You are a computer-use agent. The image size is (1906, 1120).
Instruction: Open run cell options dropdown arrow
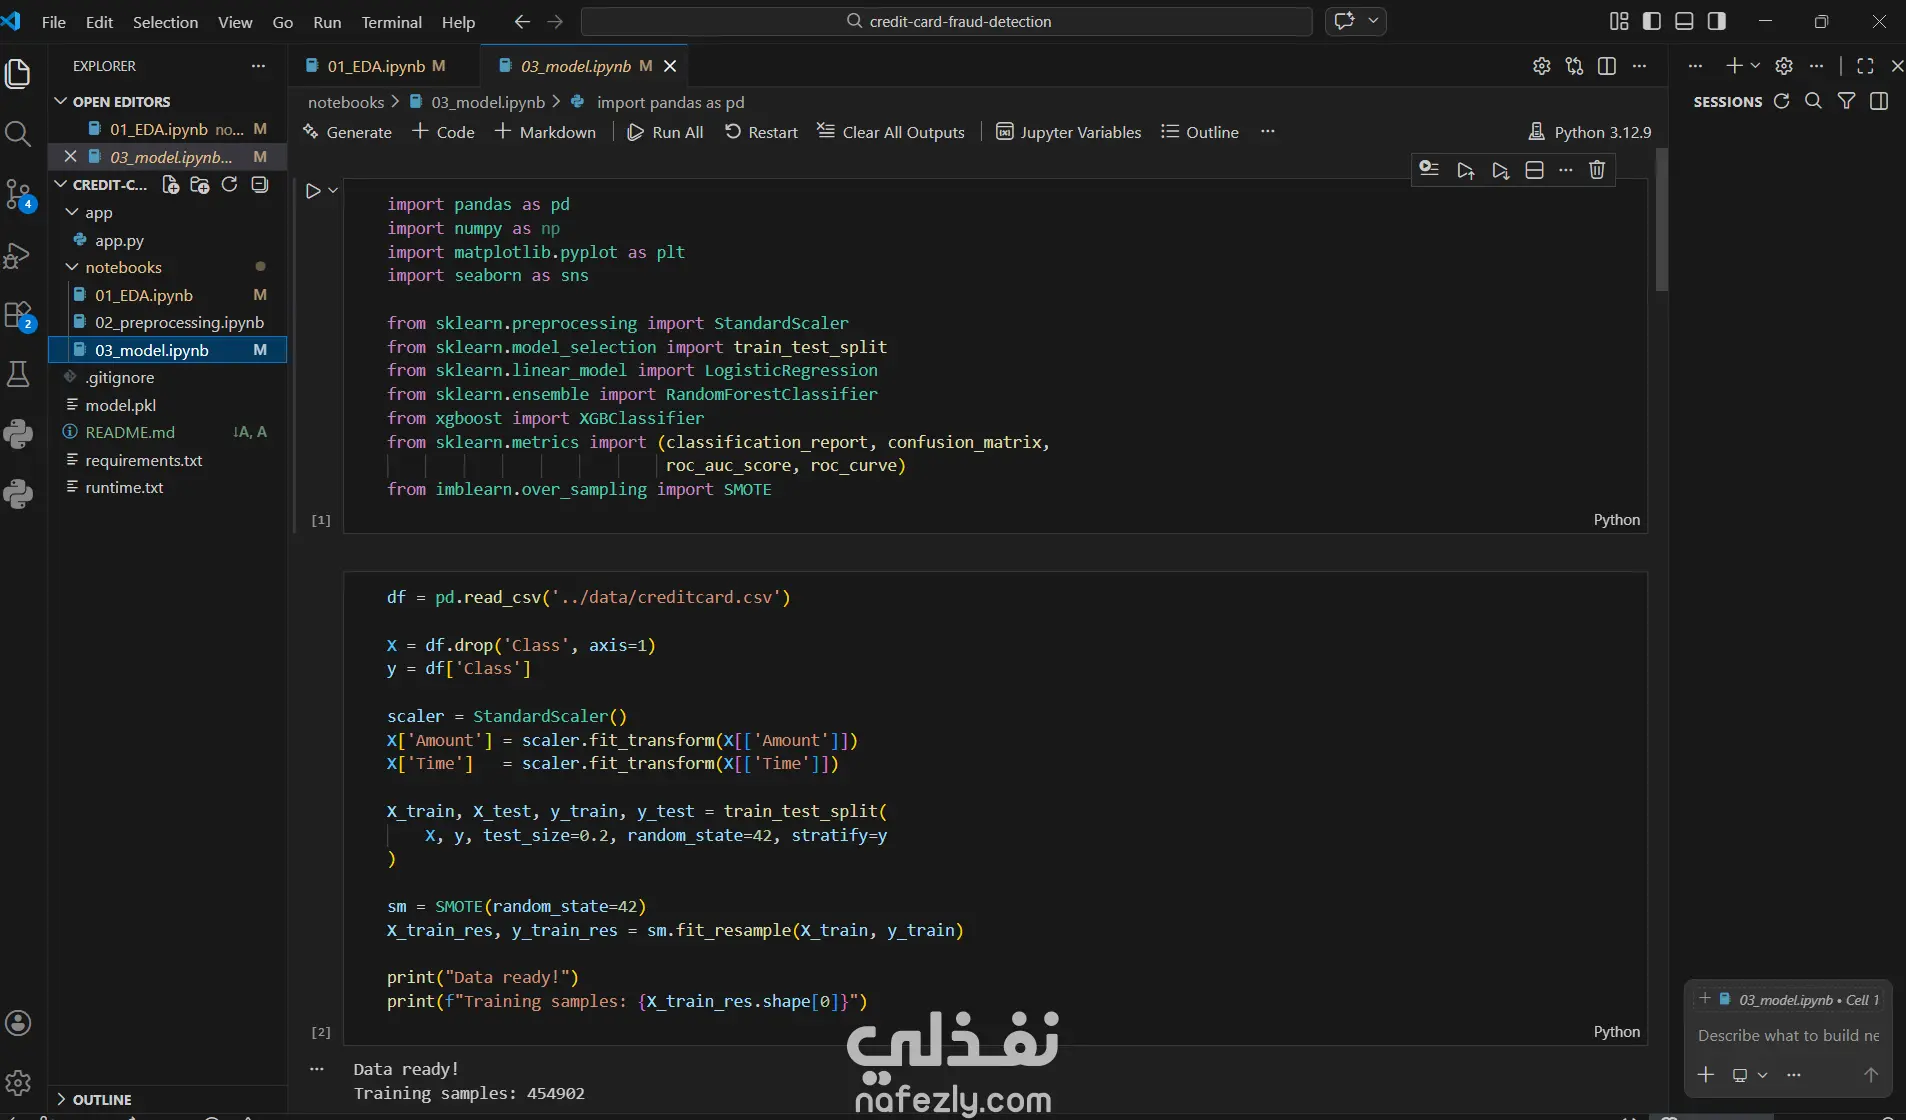tap(333, 190)
